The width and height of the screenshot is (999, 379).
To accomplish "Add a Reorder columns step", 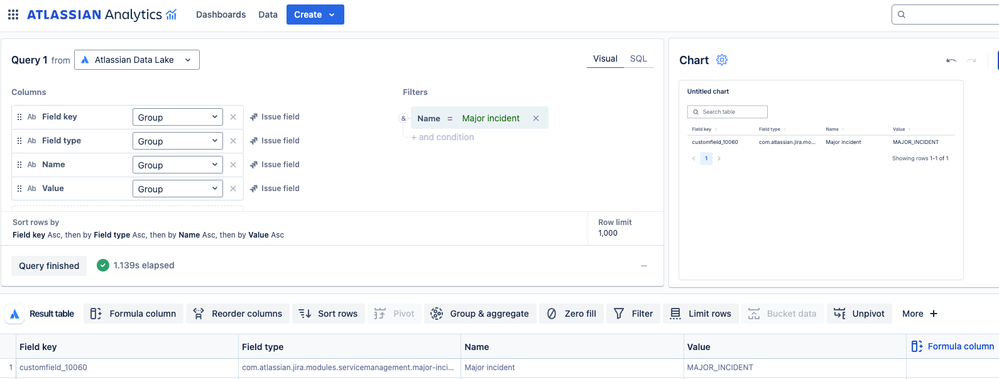I will pyautogui.click(x=238, y=313).
